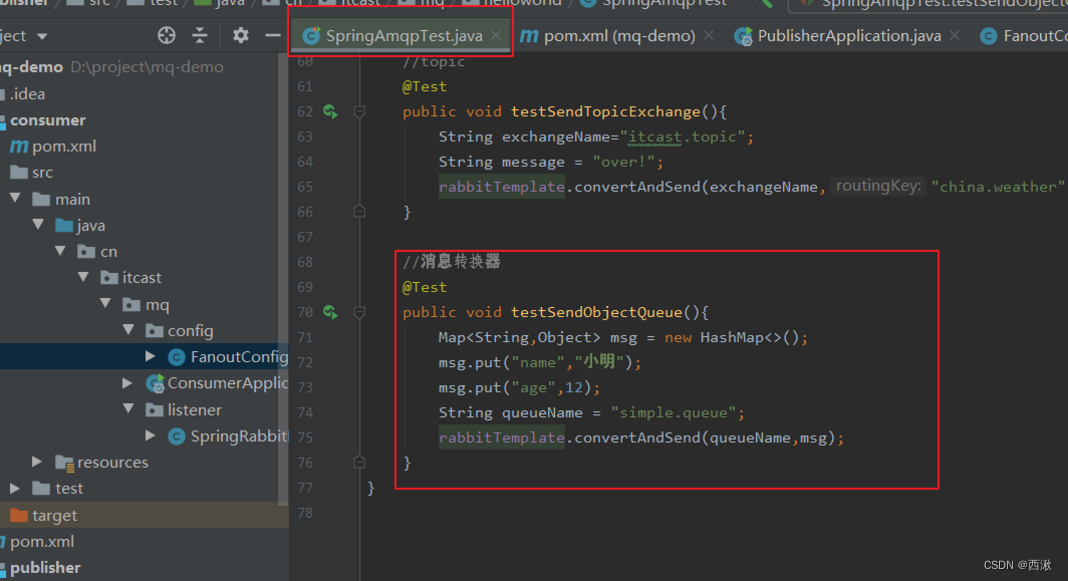Click the @Test annotation on line 69

(424, 287)
